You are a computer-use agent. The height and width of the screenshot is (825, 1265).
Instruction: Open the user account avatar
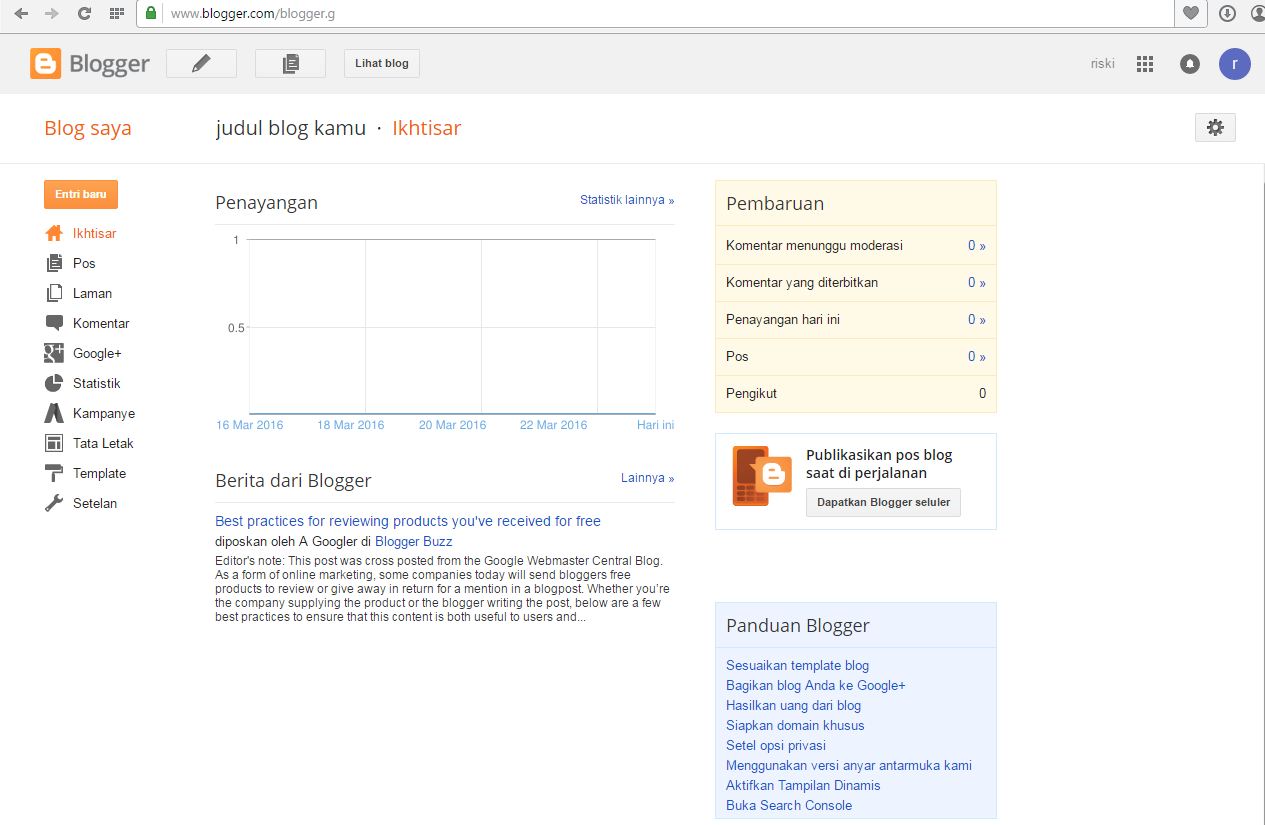1234,64
